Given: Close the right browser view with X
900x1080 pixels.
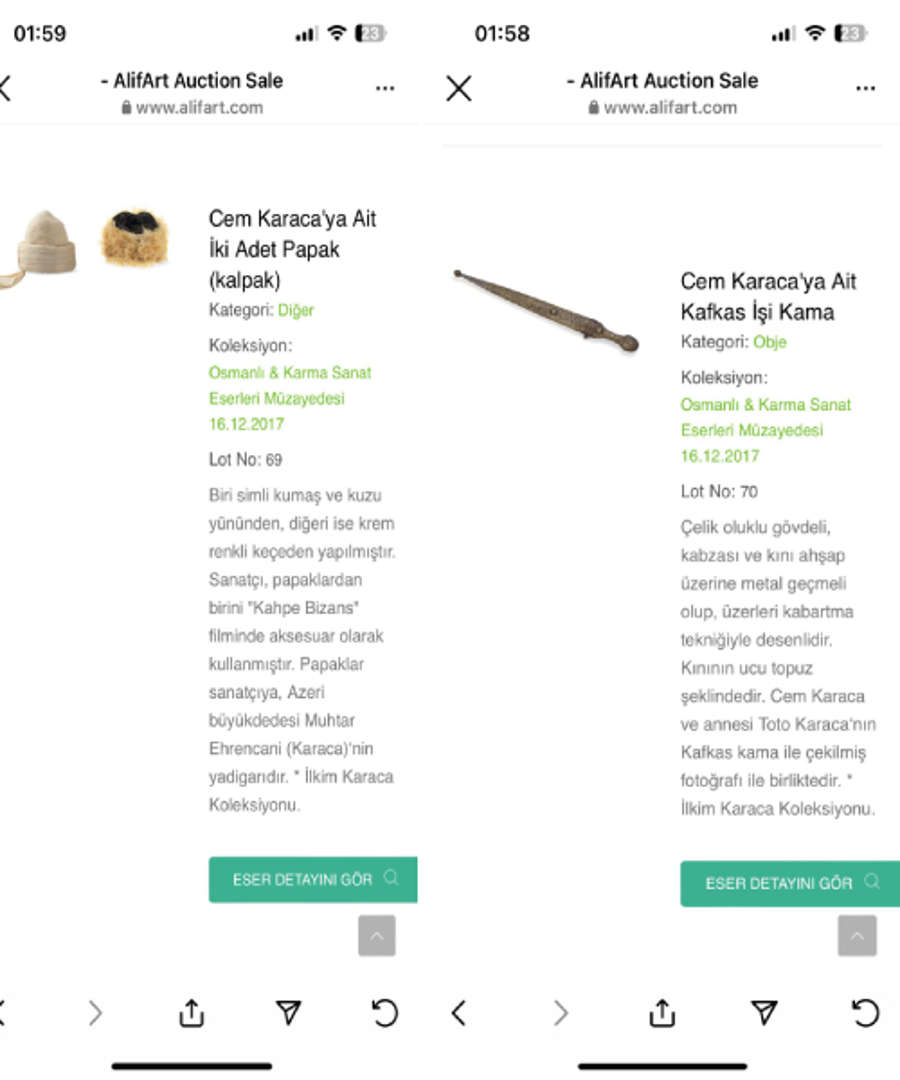Looking at the screenshot, I should (x=459, y=89).
